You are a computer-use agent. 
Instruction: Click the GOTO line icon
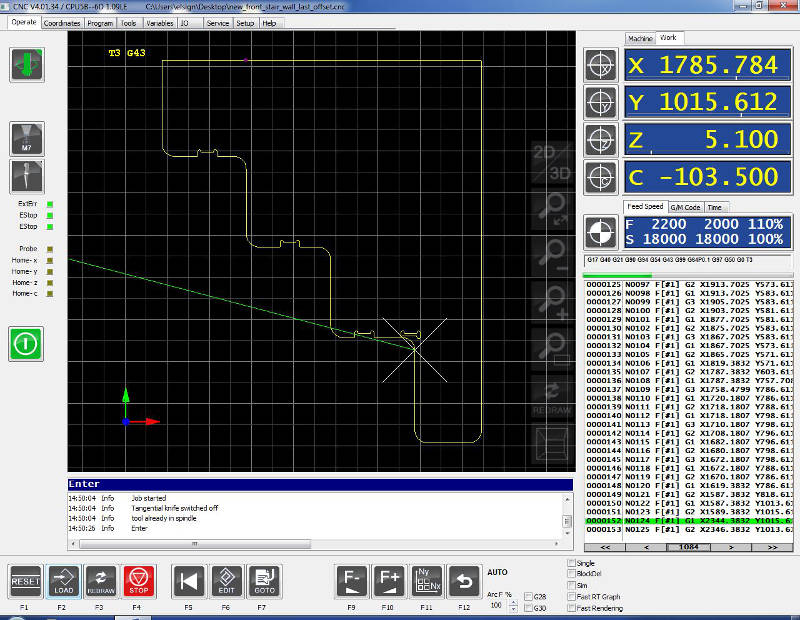[x=264, y=581]
